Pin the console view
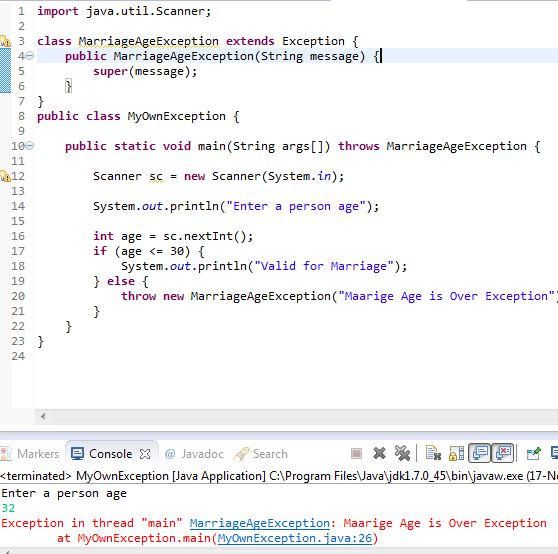558x554 pixels. point(533,453)
